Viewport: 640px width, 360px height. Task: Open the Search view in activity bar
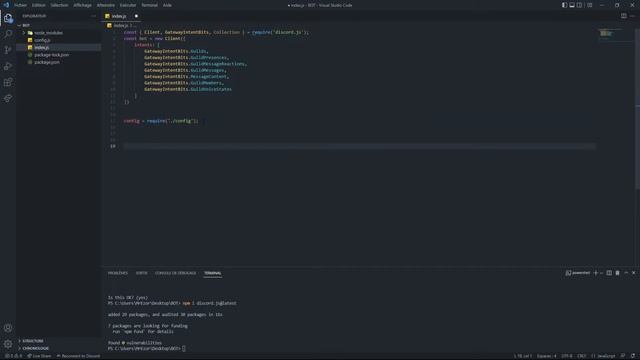(x=8, y=34)
